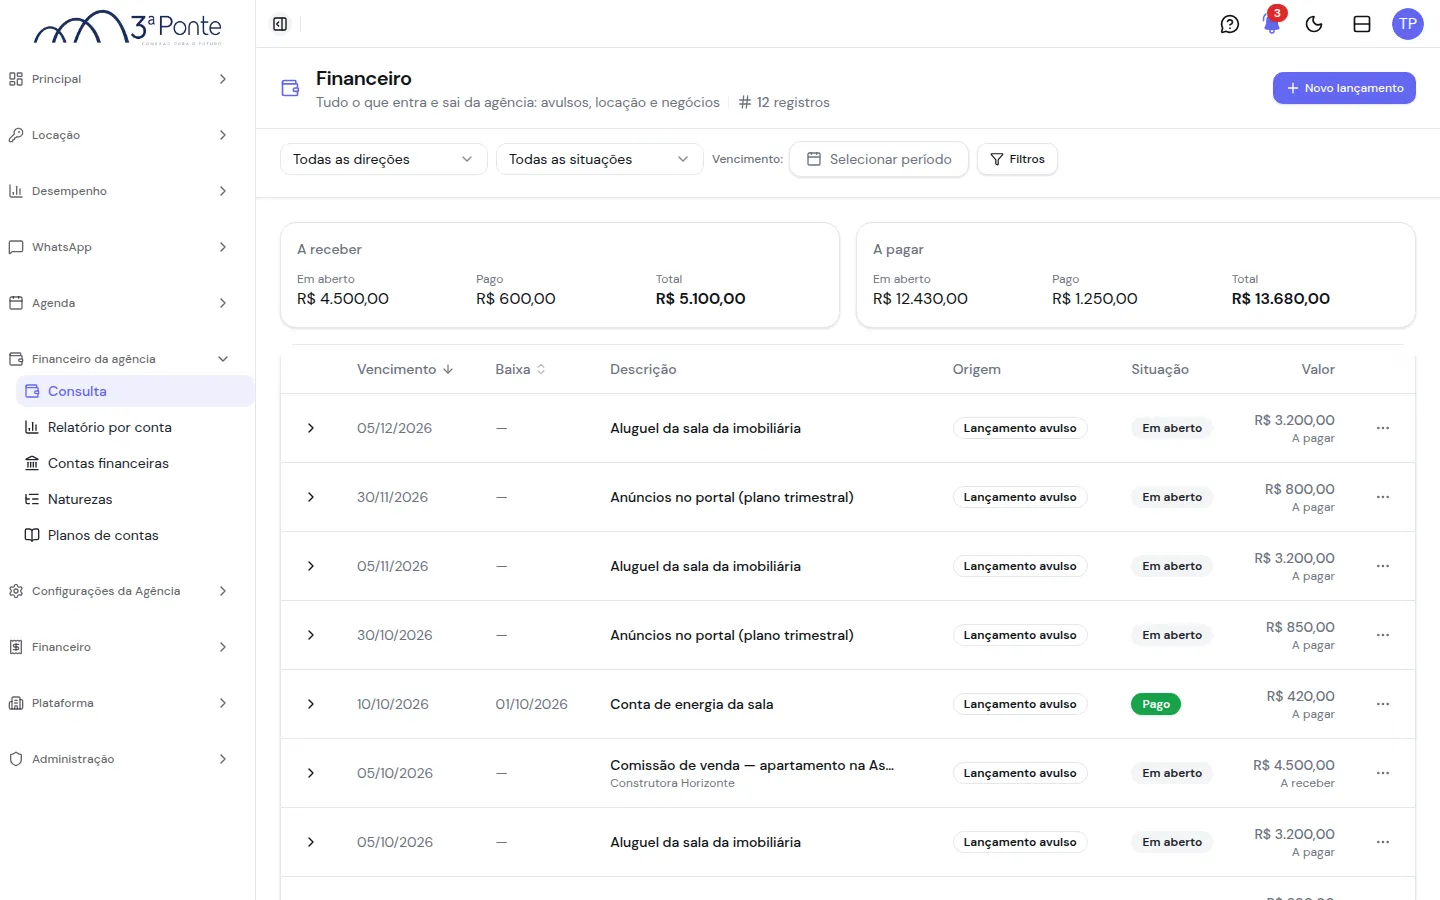Open actions menu for Conta de energia row

pyautogui.click(x=1383, y=704)
